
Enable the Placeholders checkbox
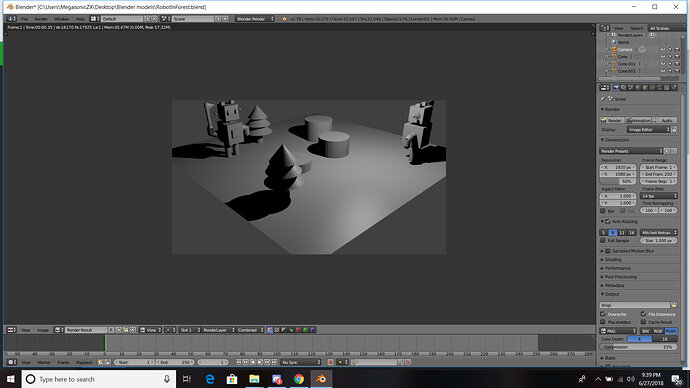603,322
